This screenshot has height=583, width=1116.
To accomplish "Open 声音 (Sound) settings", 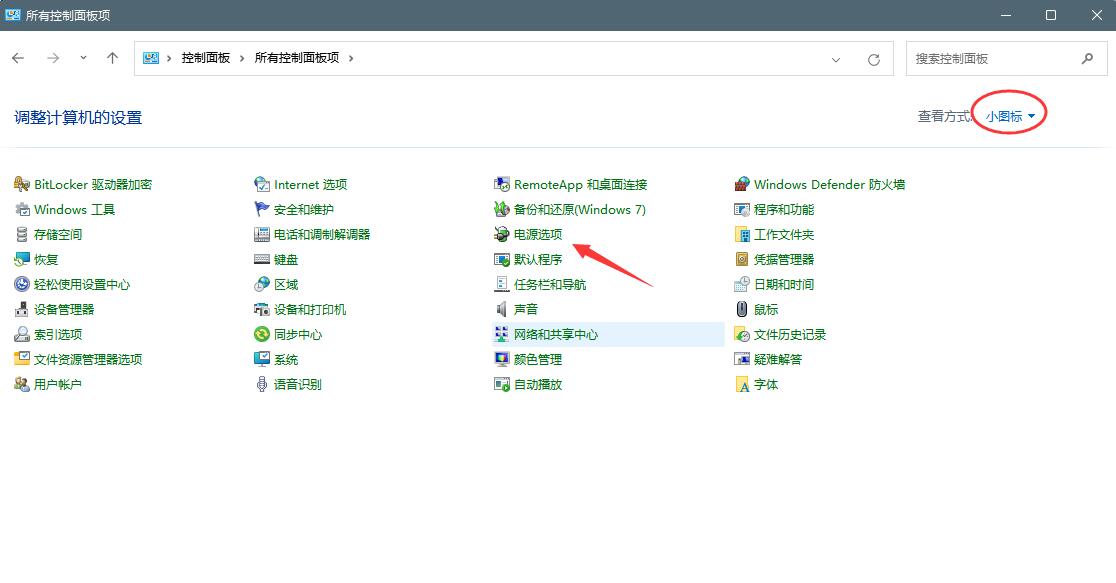I will click(x=527, y=309).
